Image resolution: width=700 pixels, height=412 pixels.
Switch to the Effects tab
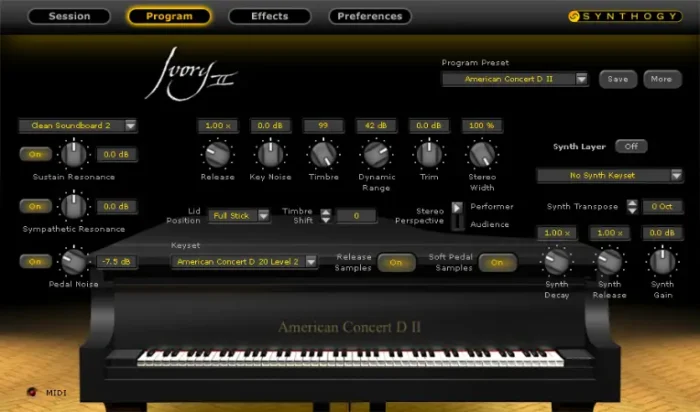coord(269,16)
